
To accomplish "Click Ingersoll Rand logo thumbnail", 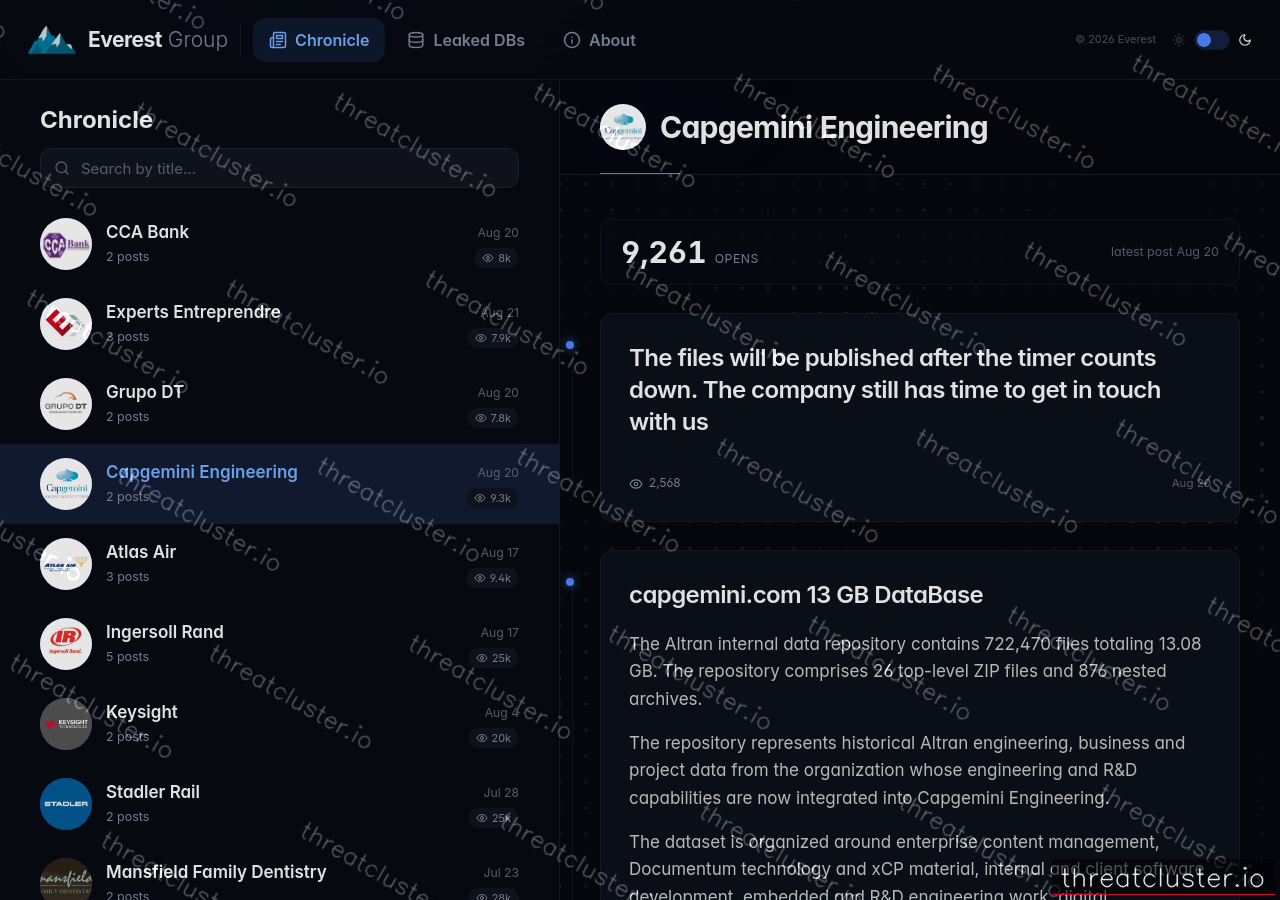I will (66, 644).
